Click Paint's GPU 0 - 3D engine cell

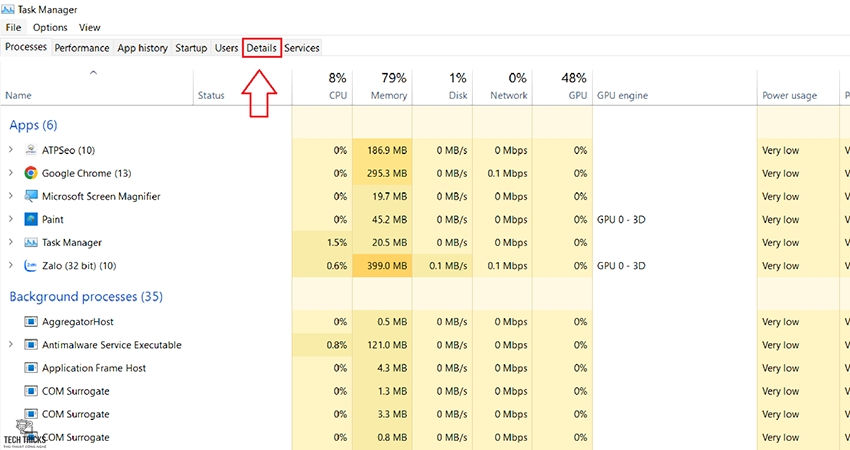[x=674, y=220]
